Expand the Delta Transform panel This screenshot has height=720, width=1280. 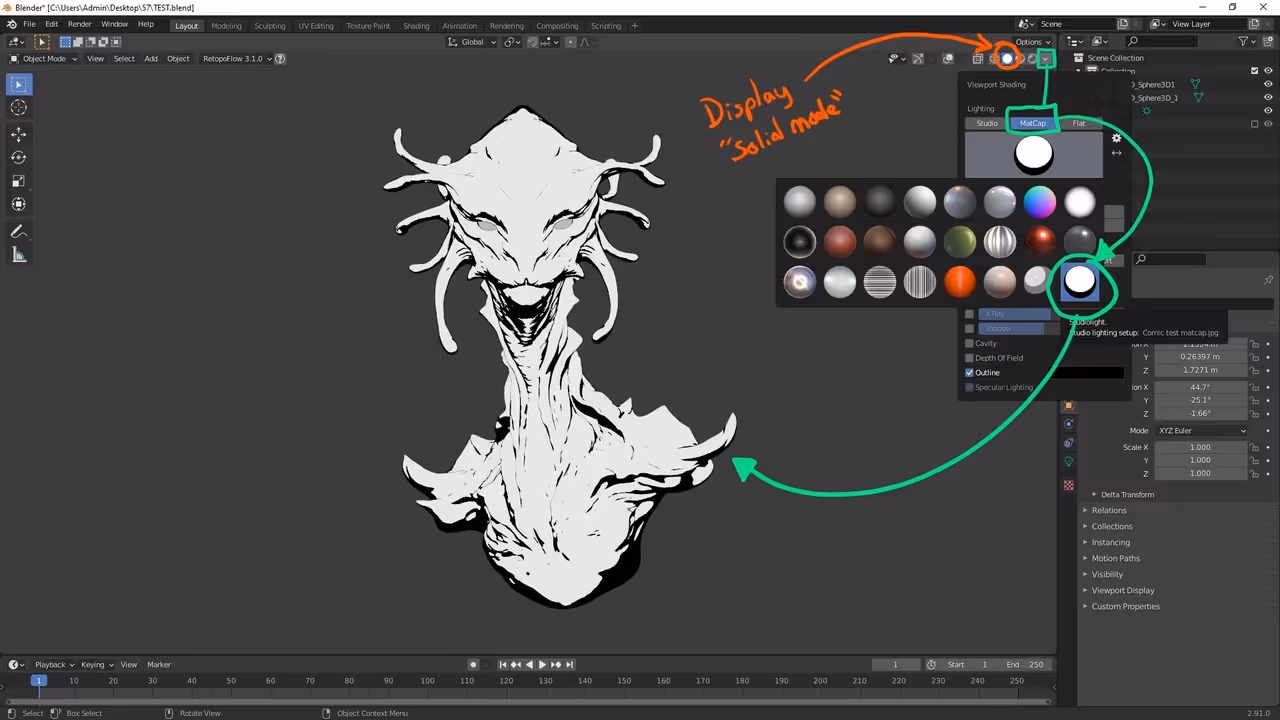point(1127,495)
